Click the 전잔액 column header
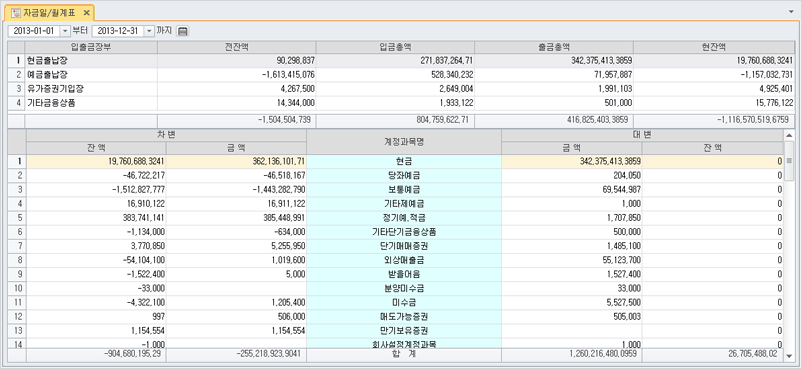The height and width of the screenshot is (369, 802). [237, 47]
